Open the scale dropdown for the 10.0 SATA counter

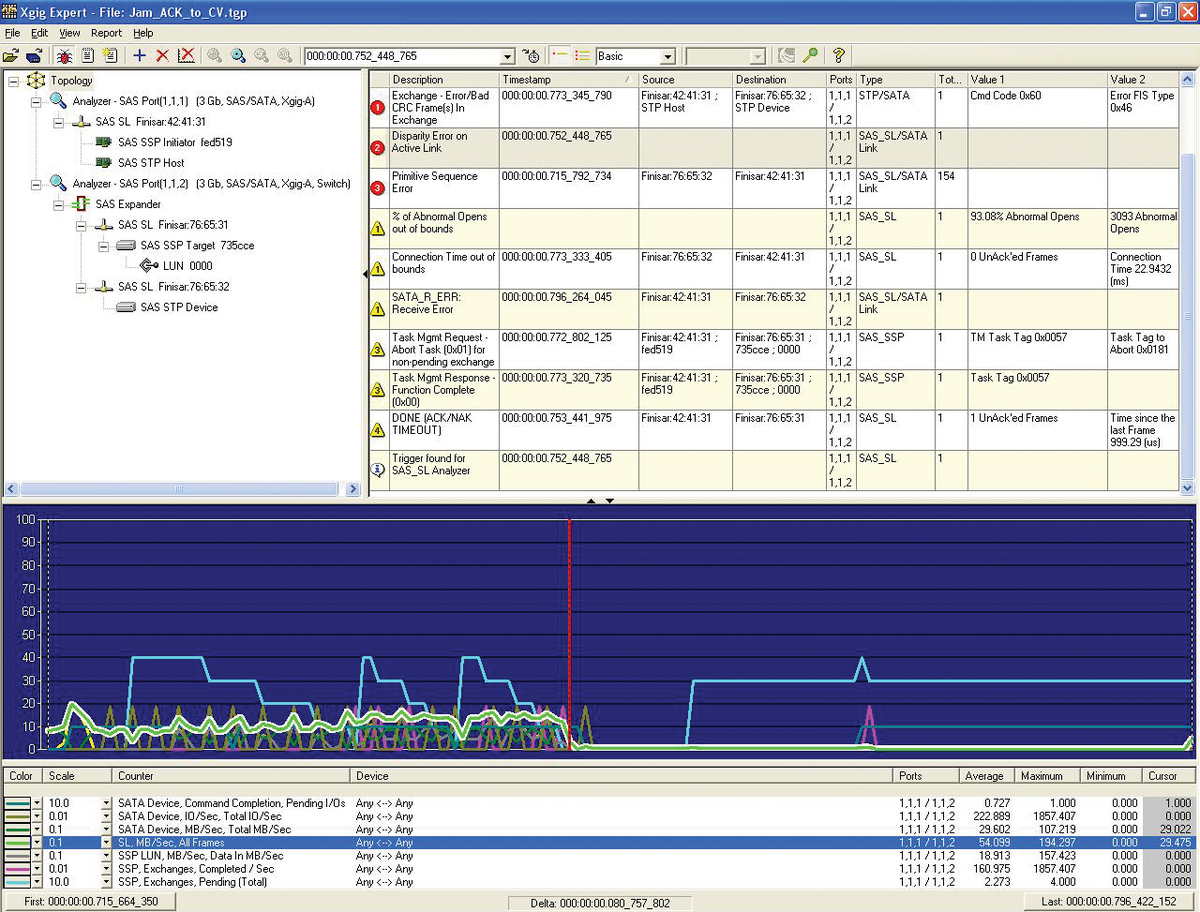[106, 803]
